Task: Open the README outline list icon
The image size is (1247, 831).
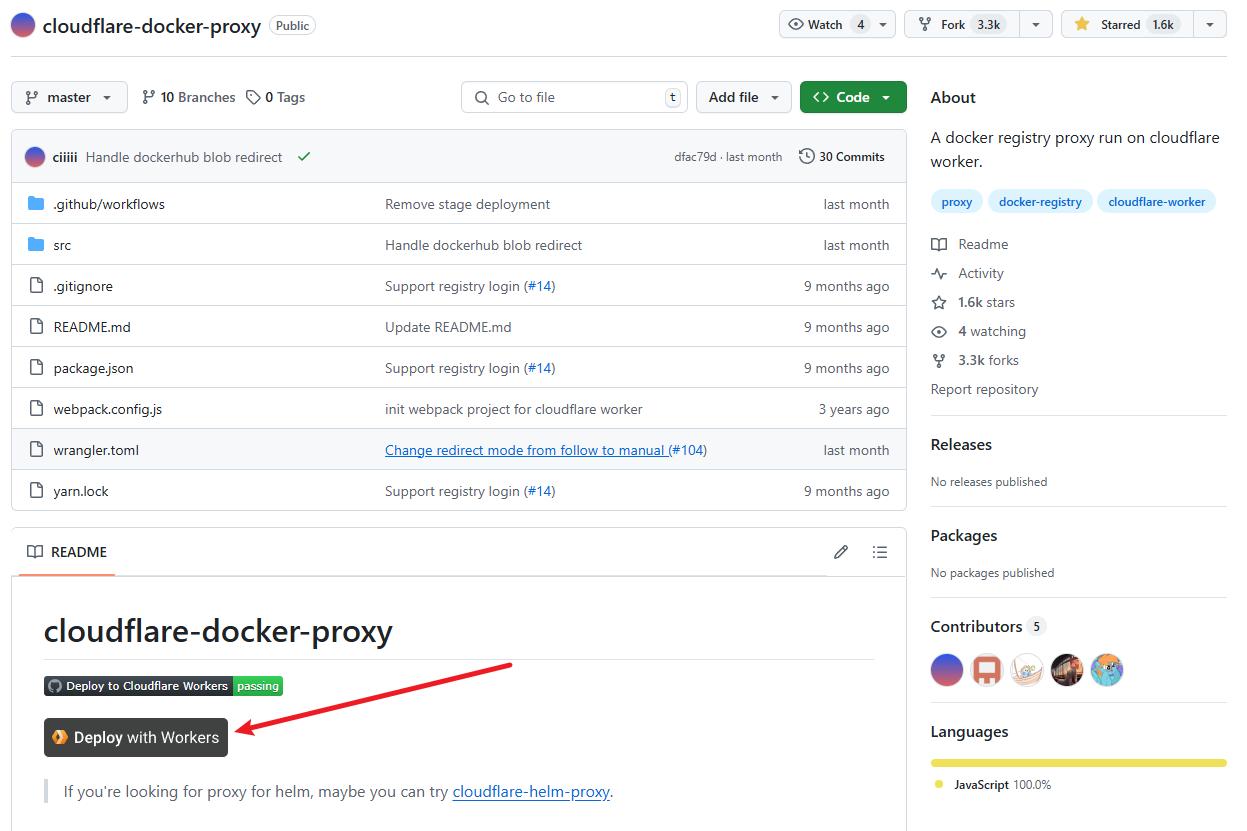Action: (879, 552)
